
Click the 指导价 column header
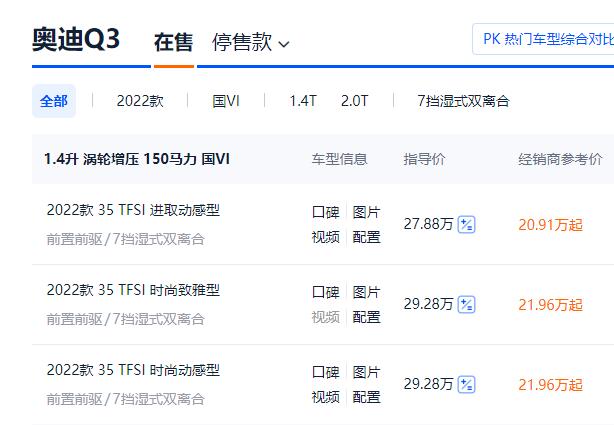click(424, 159)
